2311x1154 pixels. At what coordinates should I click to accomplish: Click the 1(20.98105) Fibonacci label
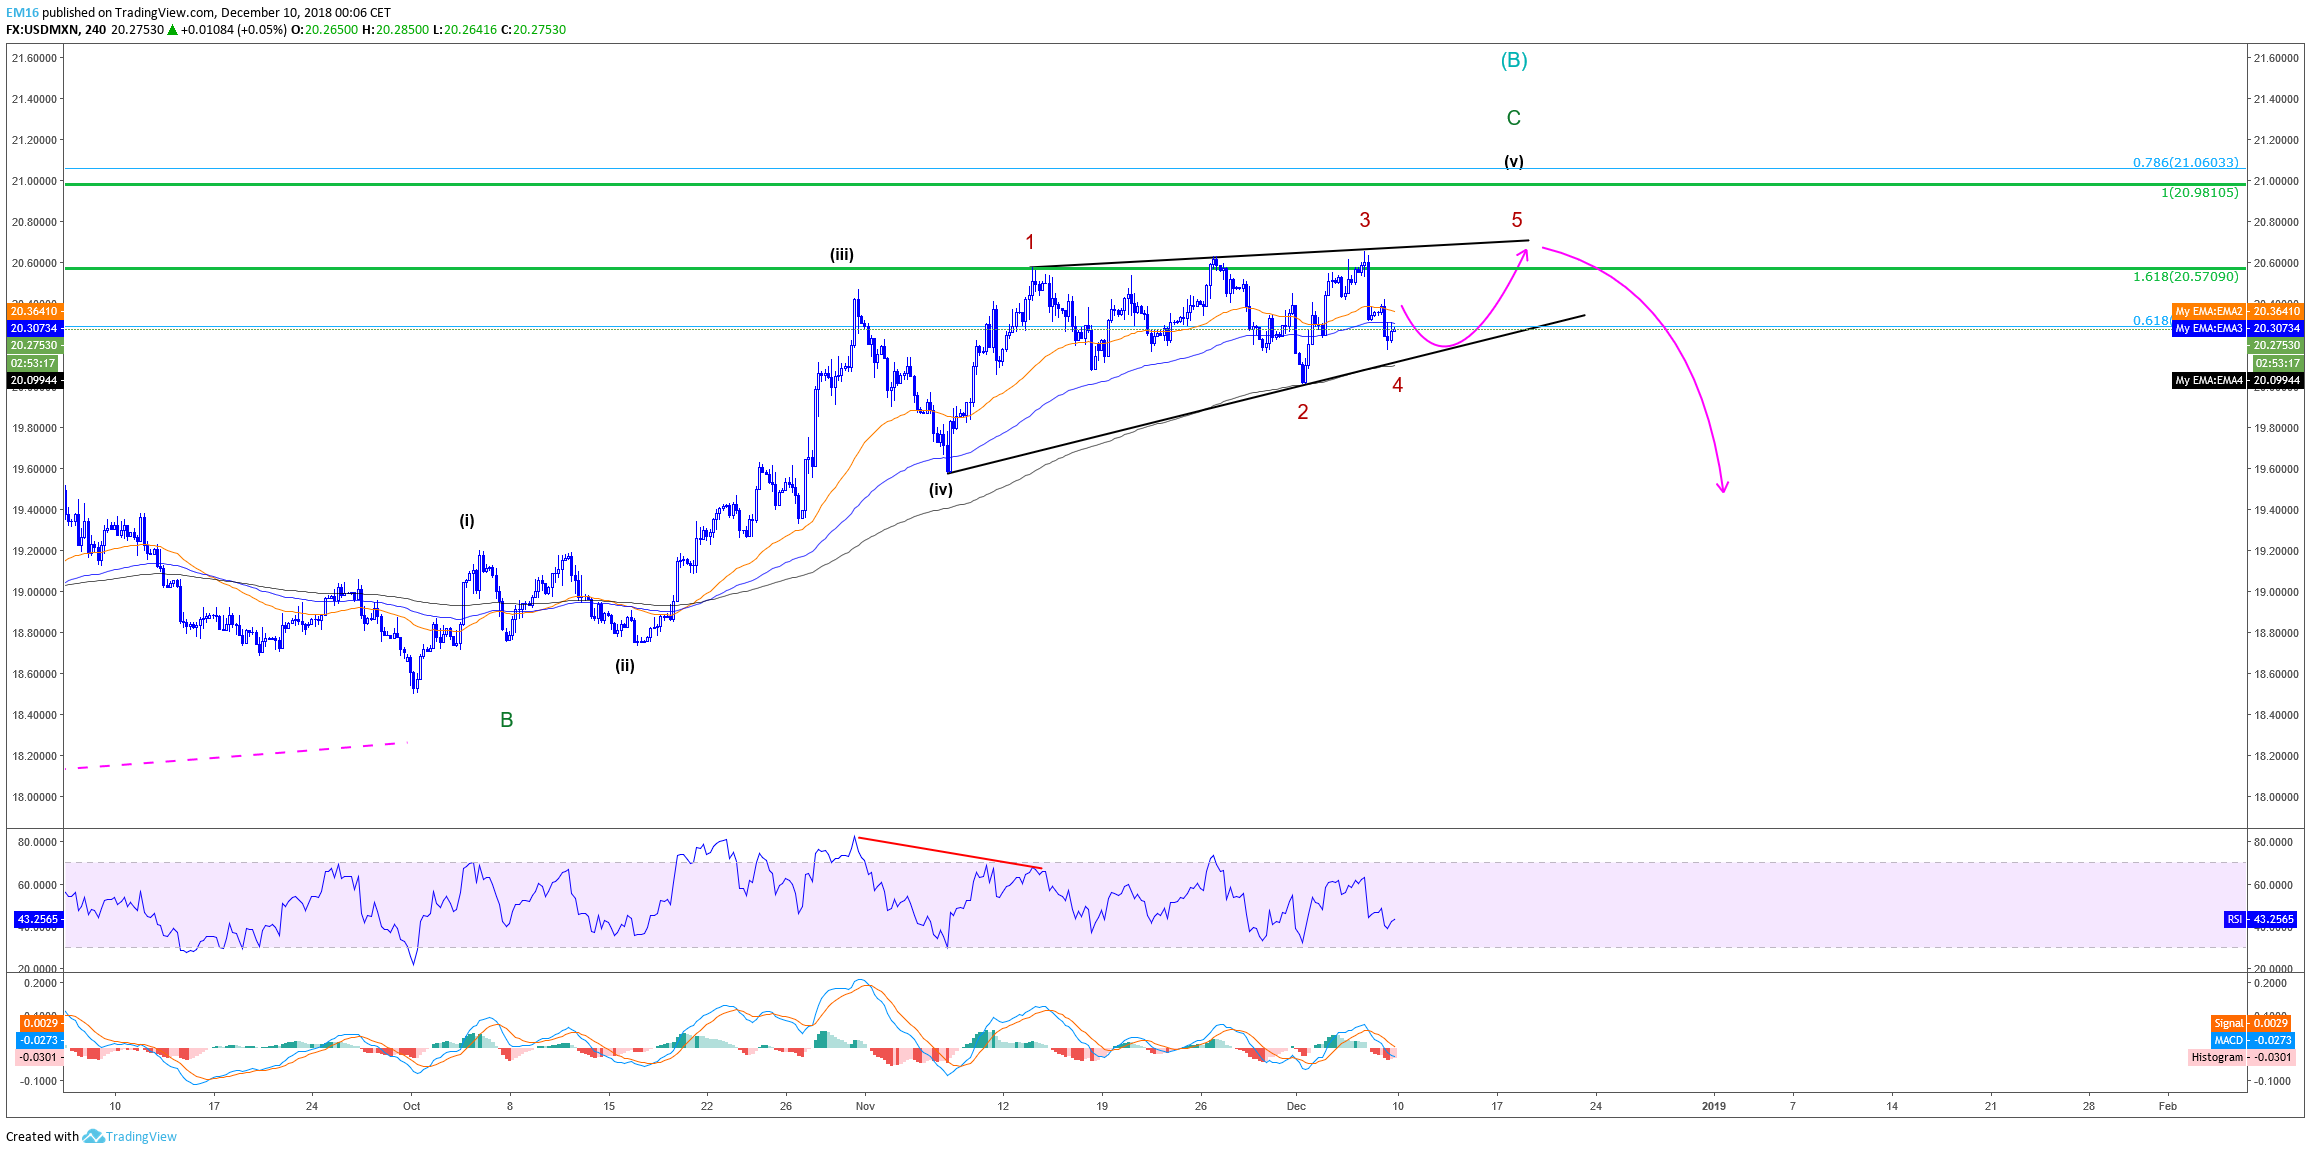(2199, 192)
